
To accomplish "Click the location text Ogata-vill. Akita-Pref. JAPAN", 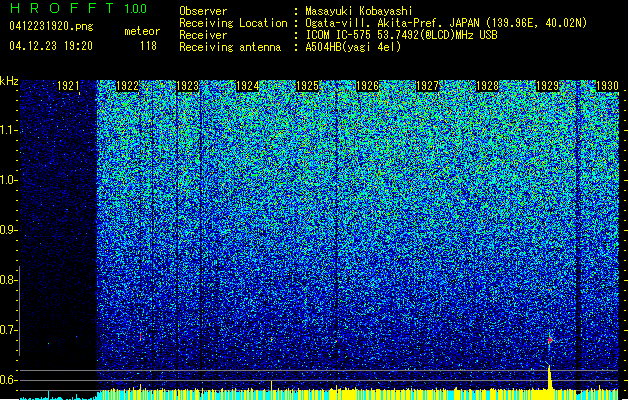I will click(392, 23).
